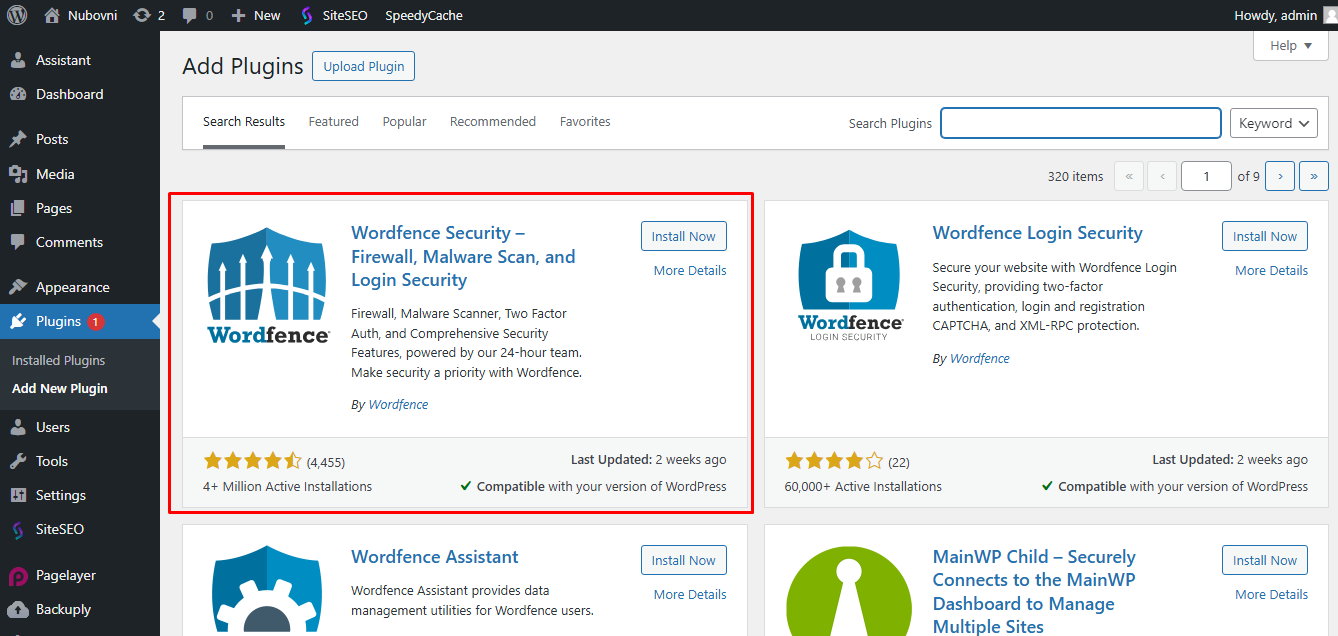Viewport: 1338px width, 636px height.
Task: Open More Details for MainWP Child
Action: 1271,594
